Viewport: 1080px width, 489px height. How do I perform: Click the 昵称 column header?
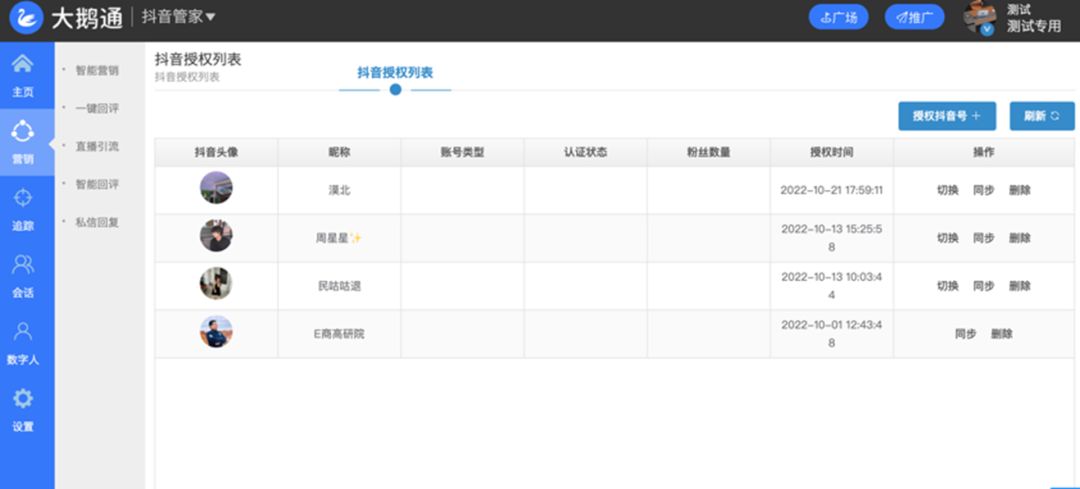[339, 152]
